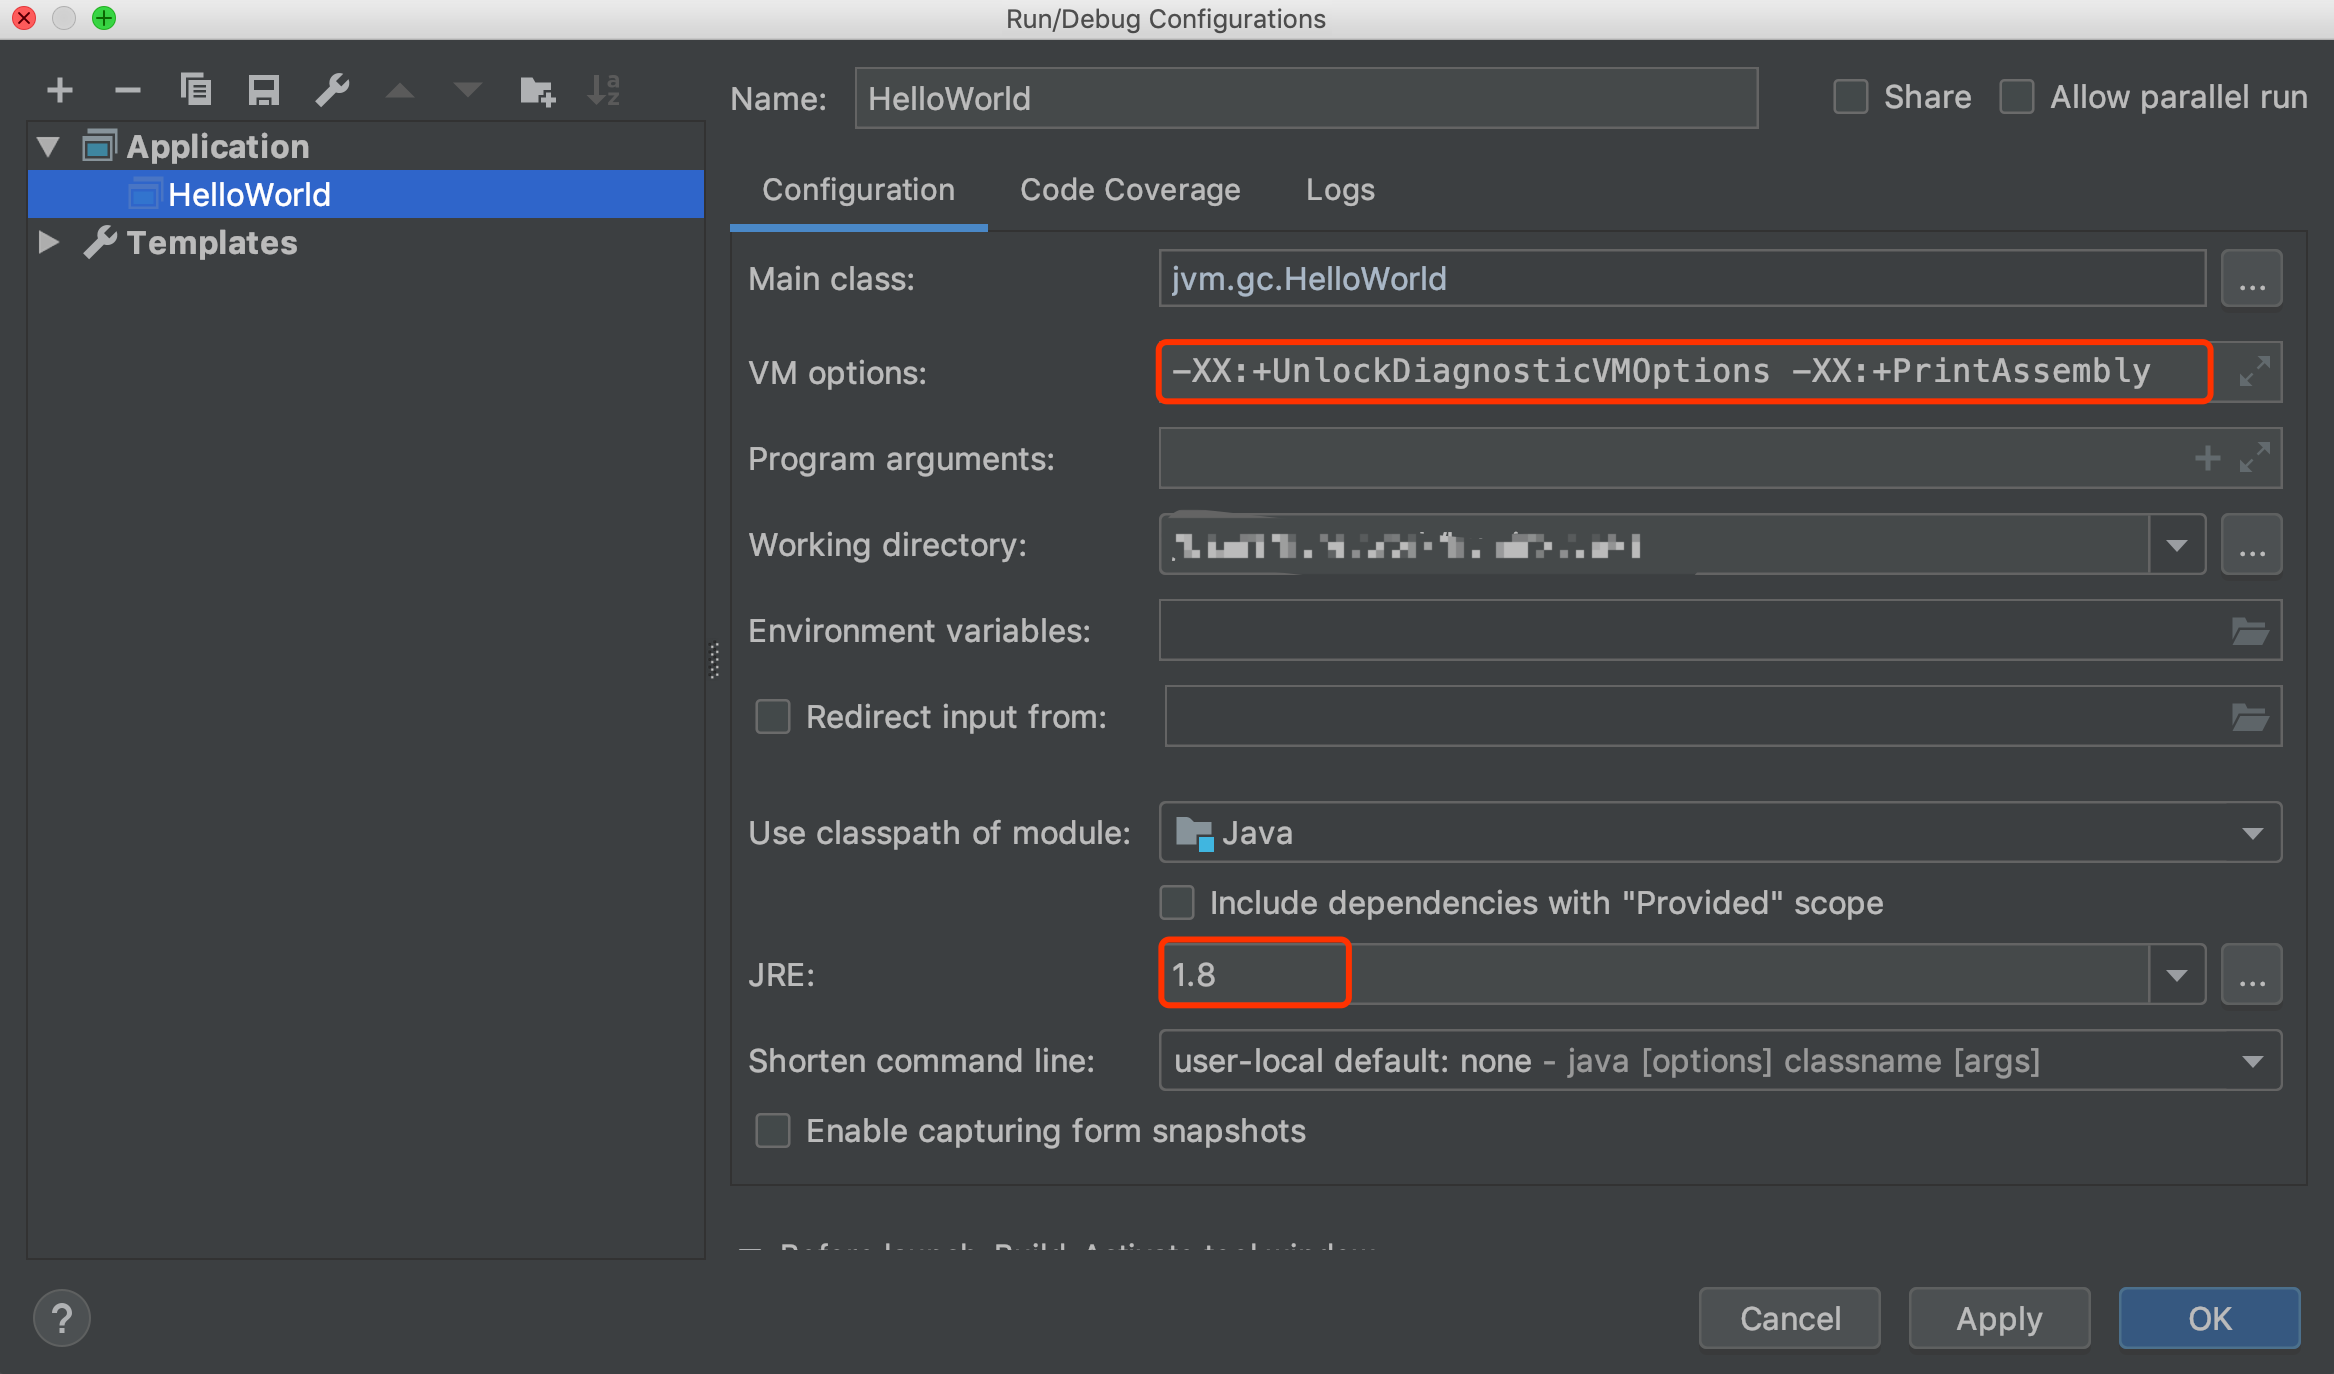Image resolution: width=2334 pixels, height=1374 pixels.
Task: Click the Edit Templates wrench icon
Action: pos(332,91)
